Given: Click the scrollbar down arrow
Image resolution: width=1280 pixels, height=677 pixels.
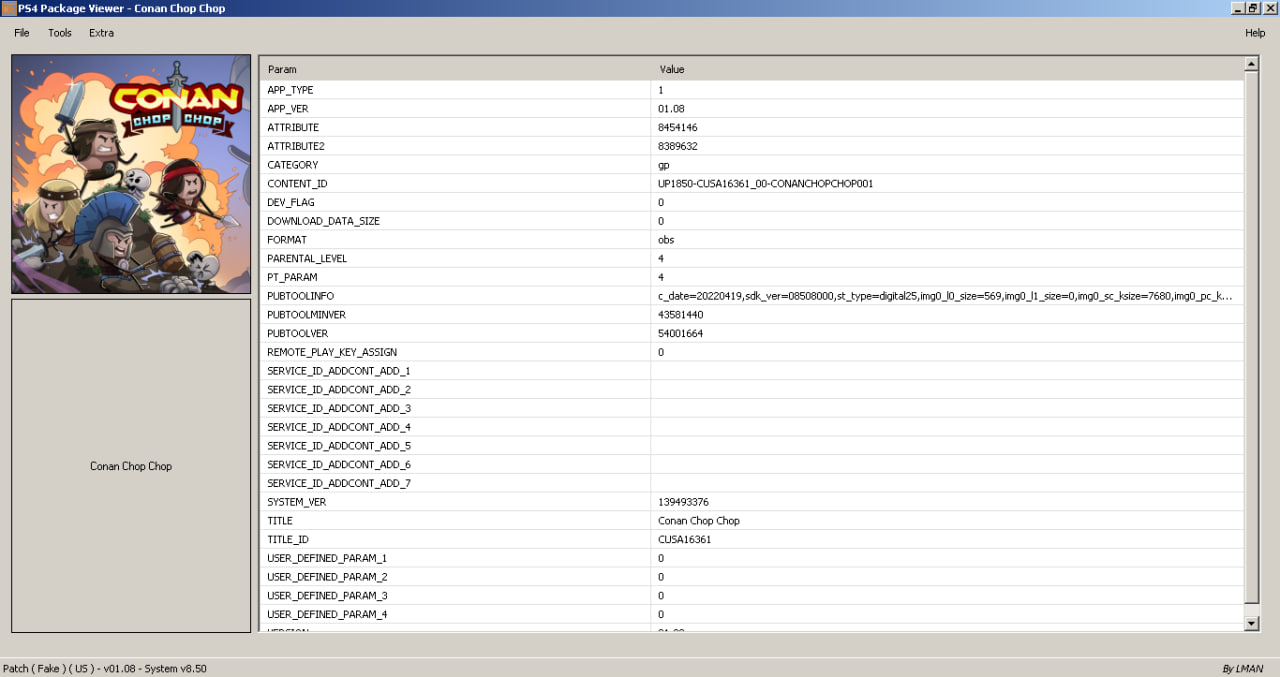Looking at the screenshot, I should (1251, 623).
